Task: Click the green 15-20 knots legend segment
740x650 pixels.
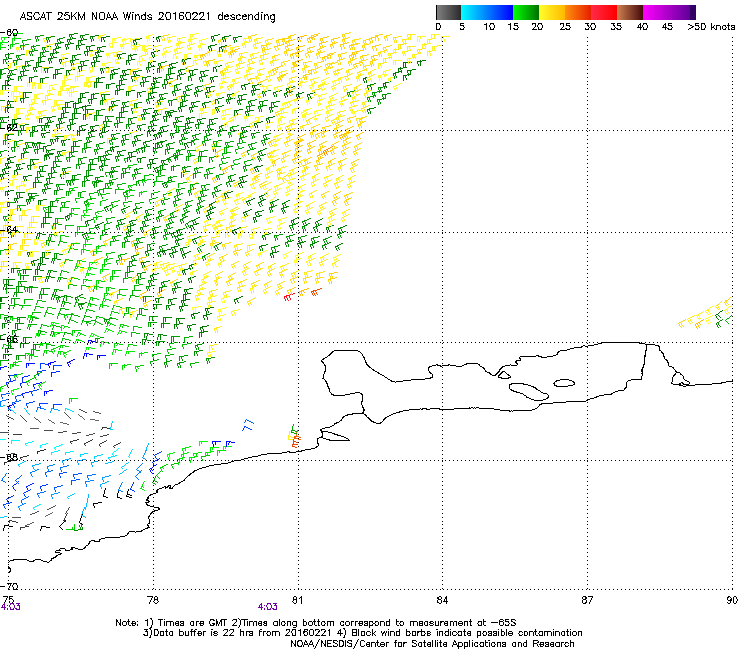Action: 526,12
